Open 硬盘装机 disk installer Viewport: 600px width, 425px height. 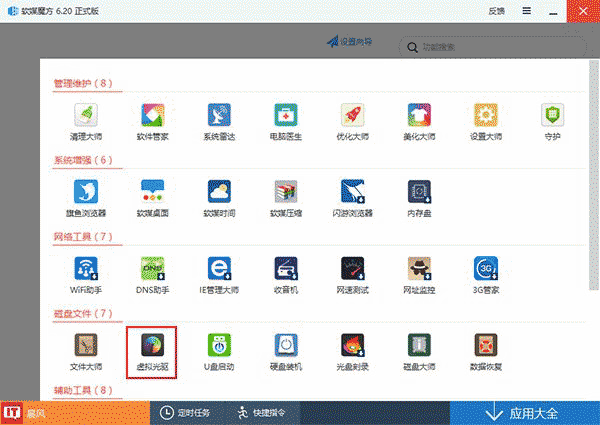[x=286, y=352]
